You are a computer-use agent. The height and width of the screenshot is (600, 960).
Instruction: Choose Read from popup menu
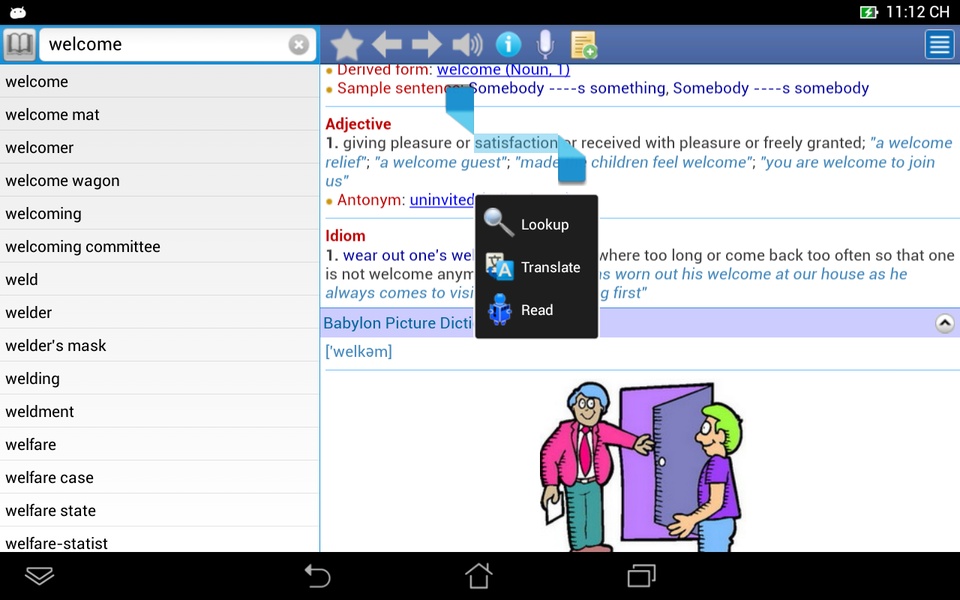[x=536, y=310]
